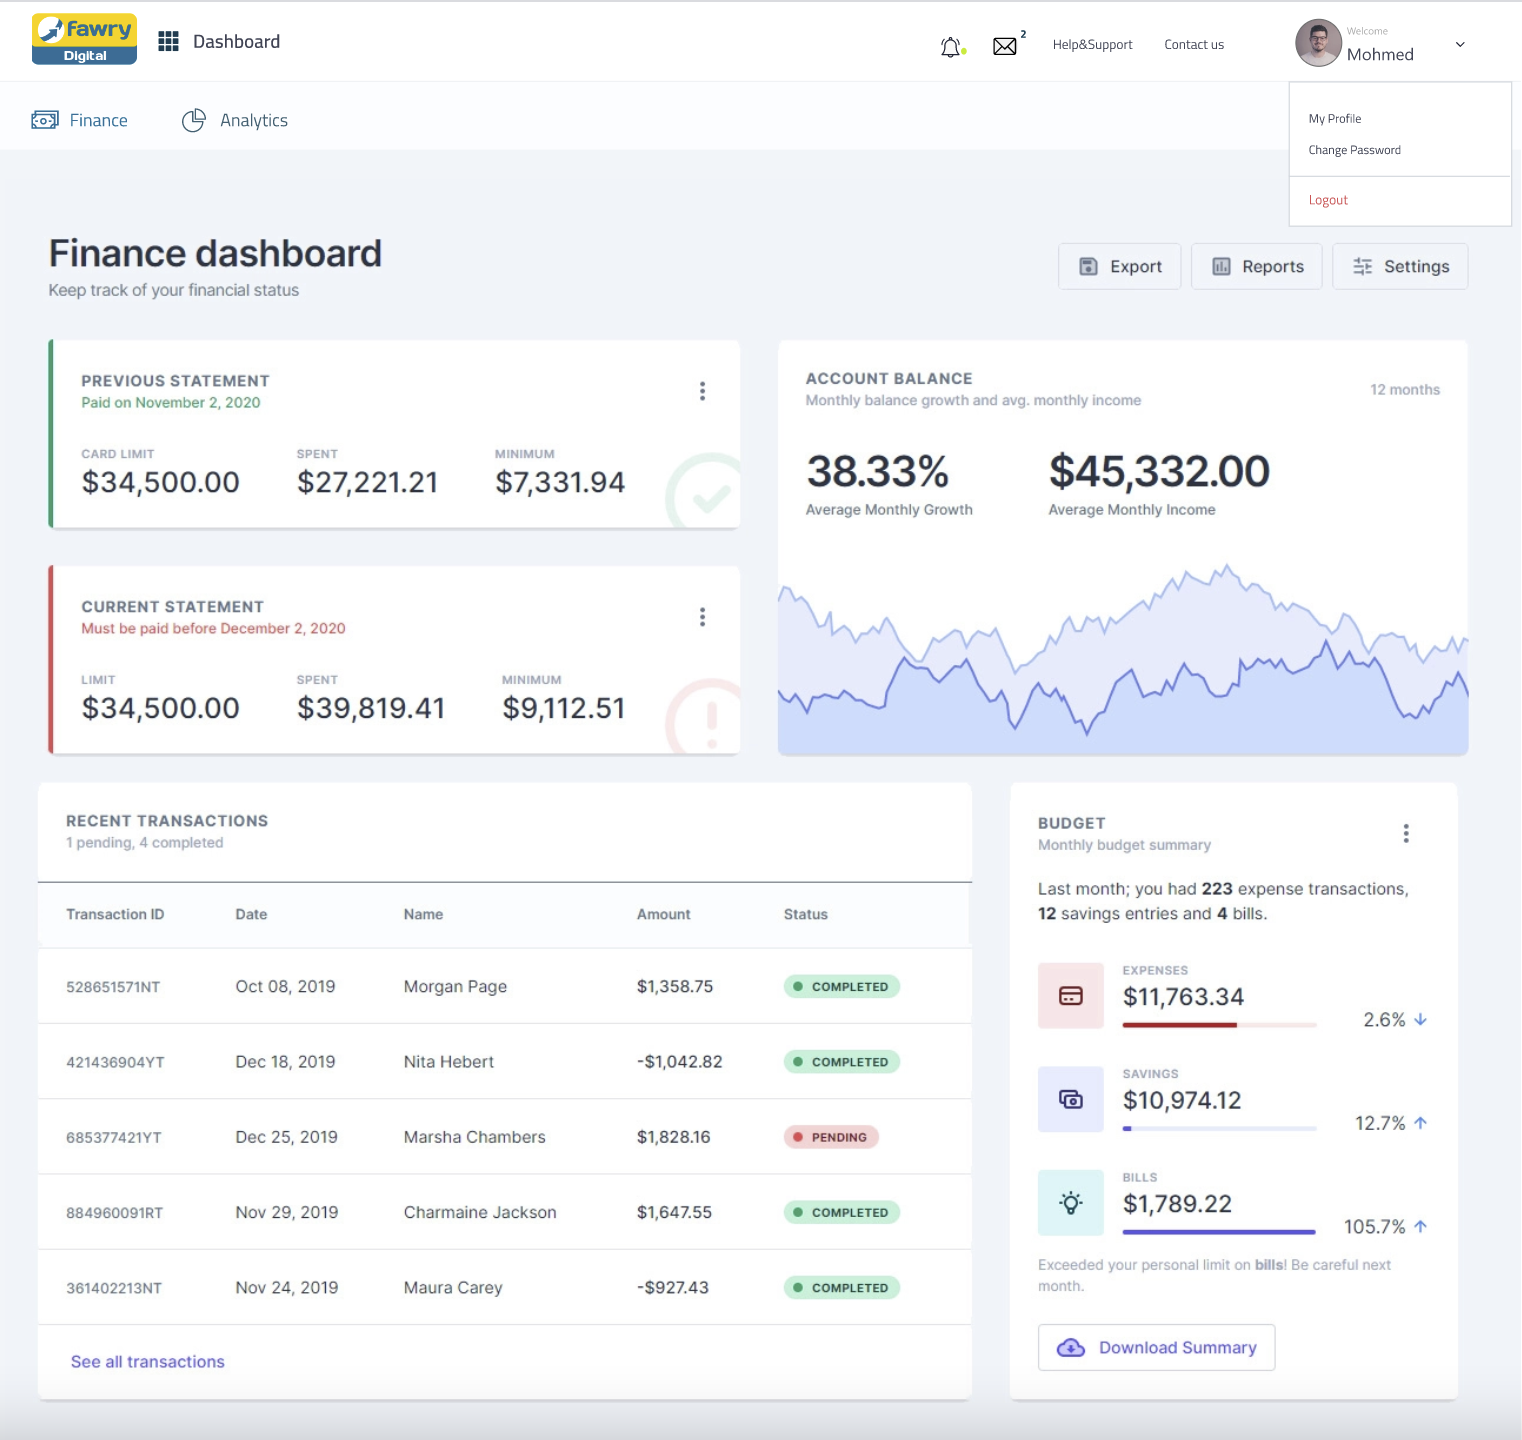Viewport: 1522px width, 1440px height.
Task: Click the Analytics pie chart icon
Action: pyautogui.click(x=193, y=120)
